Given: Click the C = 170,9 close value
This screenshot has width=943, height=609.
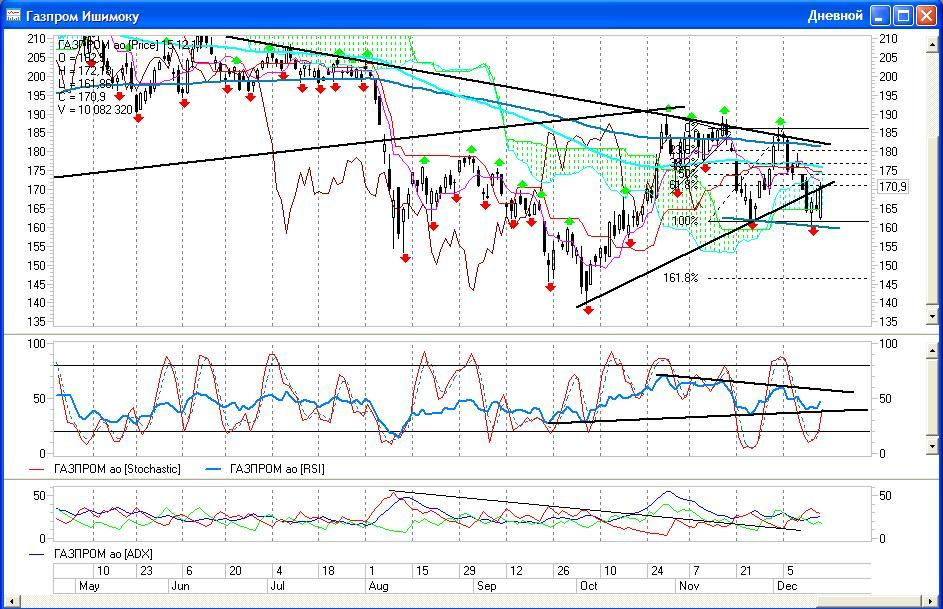Looking at the screenshot, I should coord(82,97).
